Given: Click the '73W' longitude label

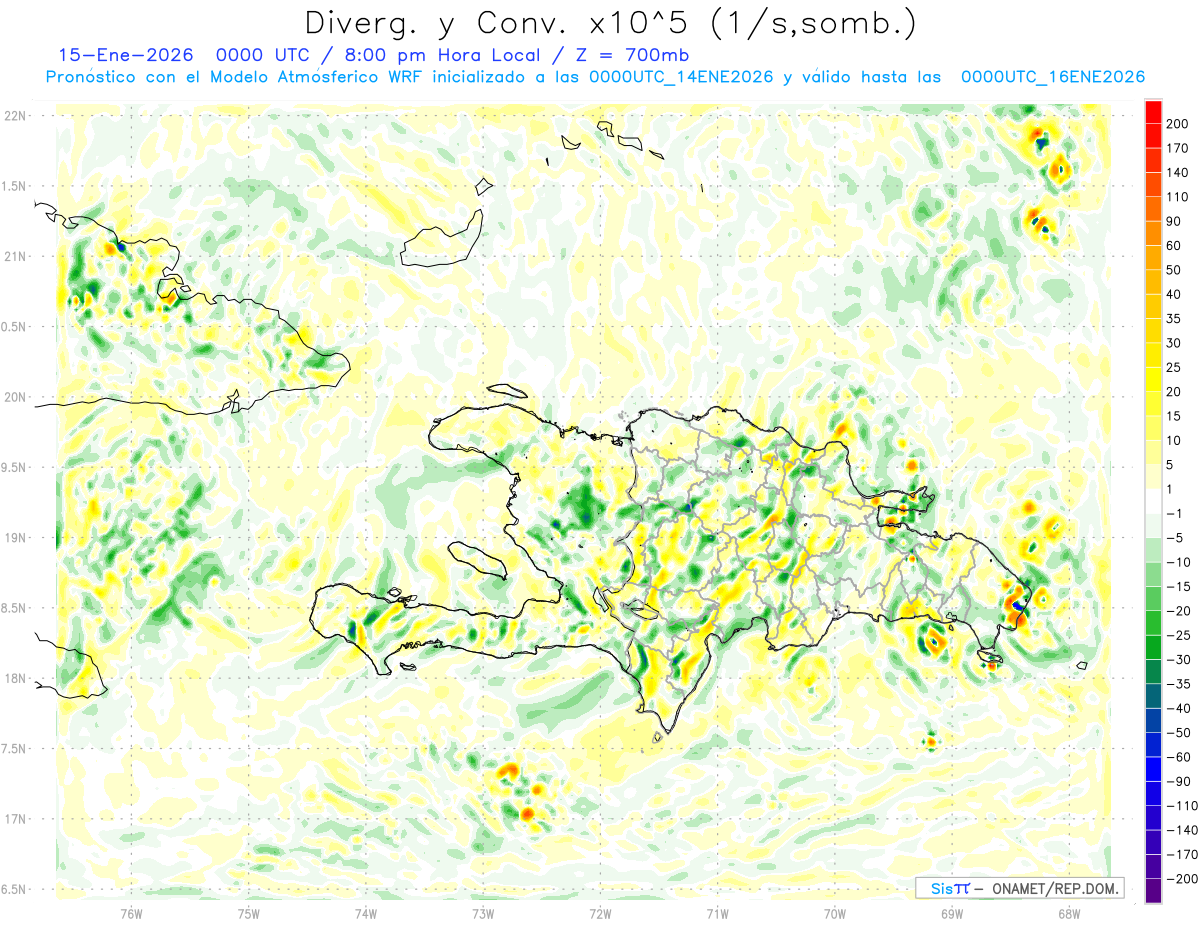Looking at the screenshot, I should click(x=483, y=913).
